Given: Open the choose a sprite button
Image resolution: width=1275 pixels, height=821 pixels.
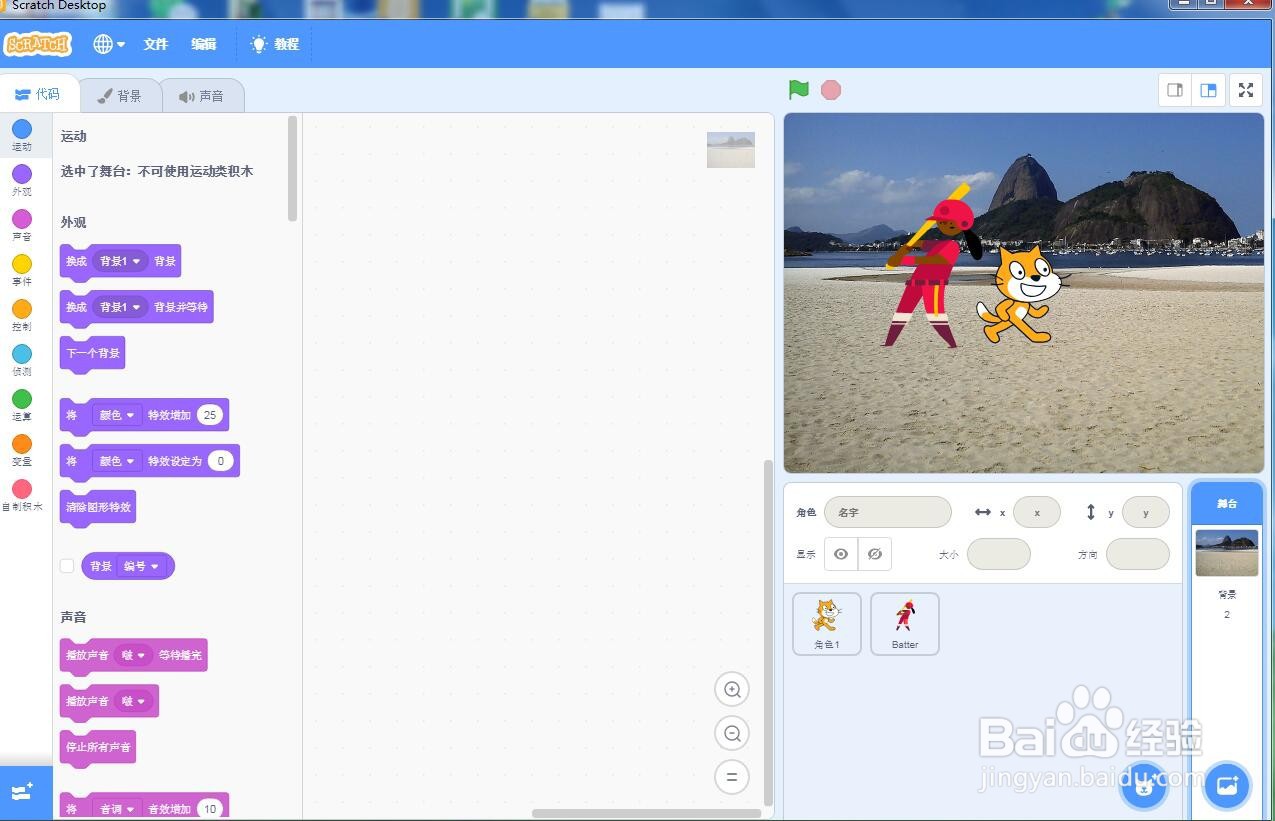Looking at the screenshot, I should (x=1145, y=785).
